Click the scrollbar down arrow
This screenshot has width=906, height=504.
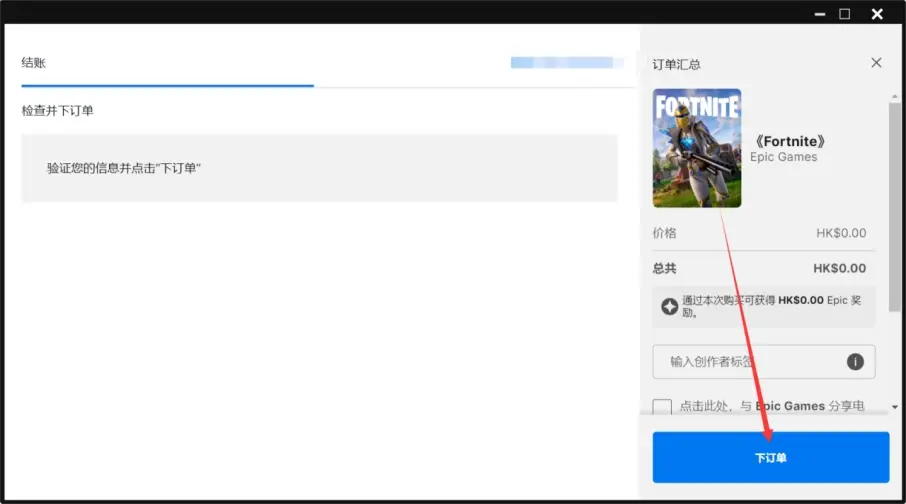pyautogui.click(x=894, y=407)
